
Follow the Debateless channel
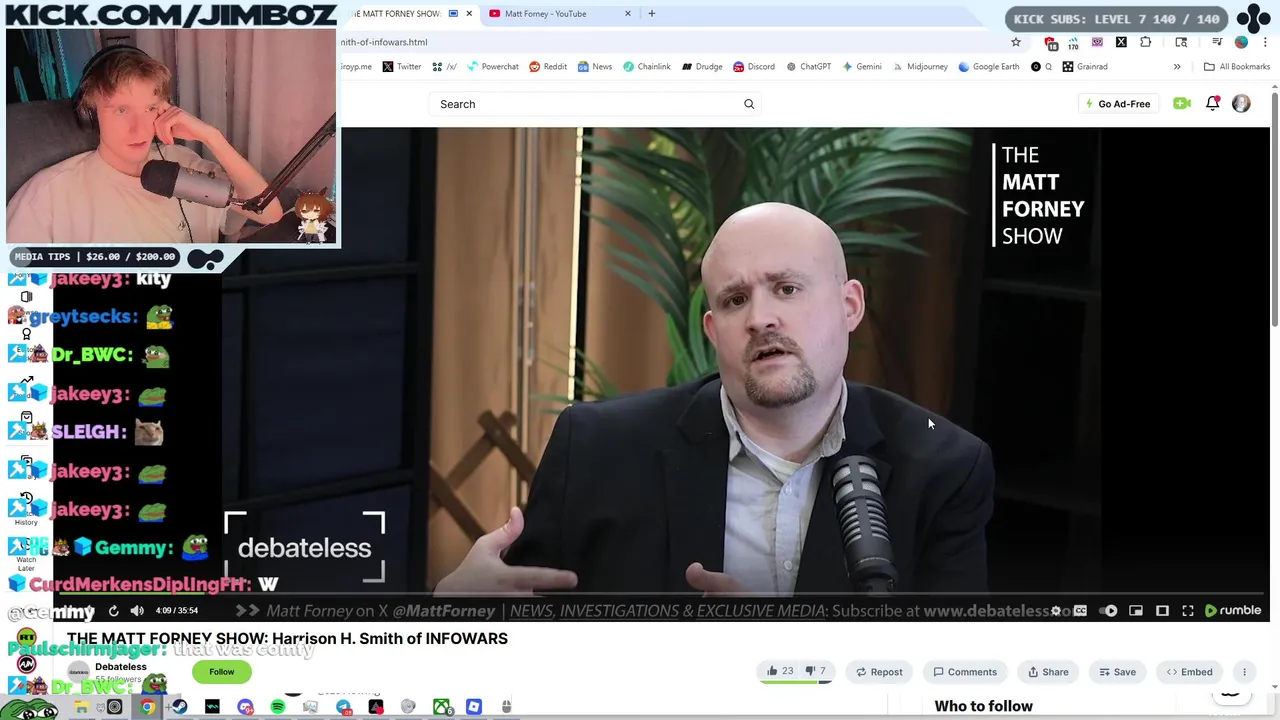(222, 672)
